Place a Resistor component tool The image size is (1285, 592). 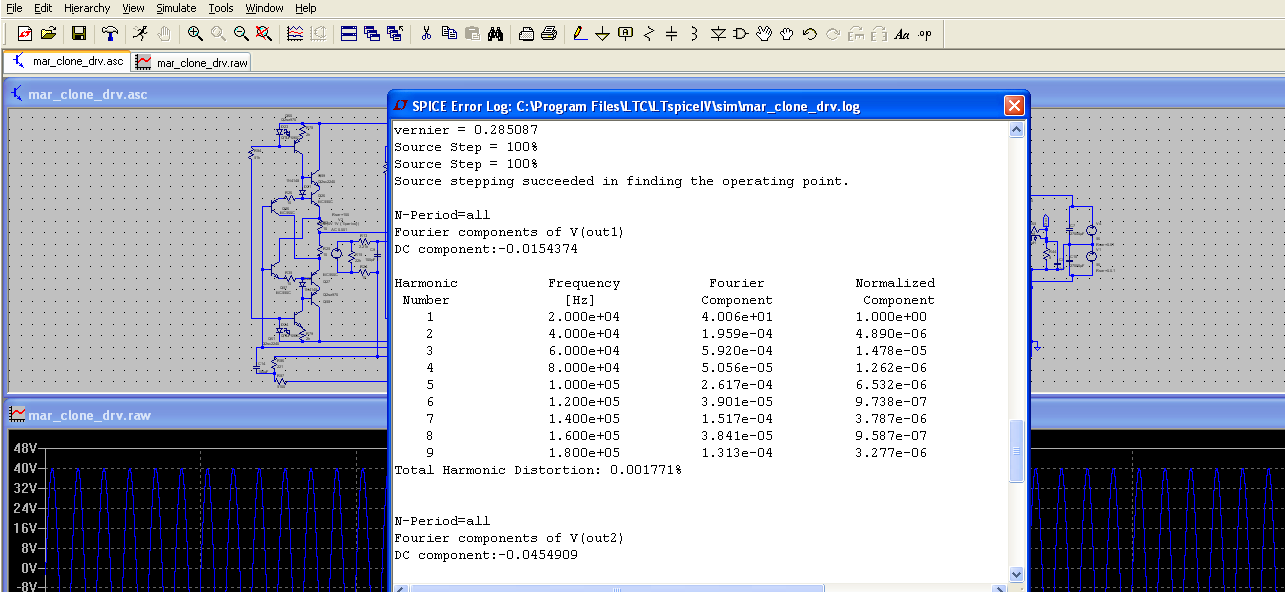(649, 33)
